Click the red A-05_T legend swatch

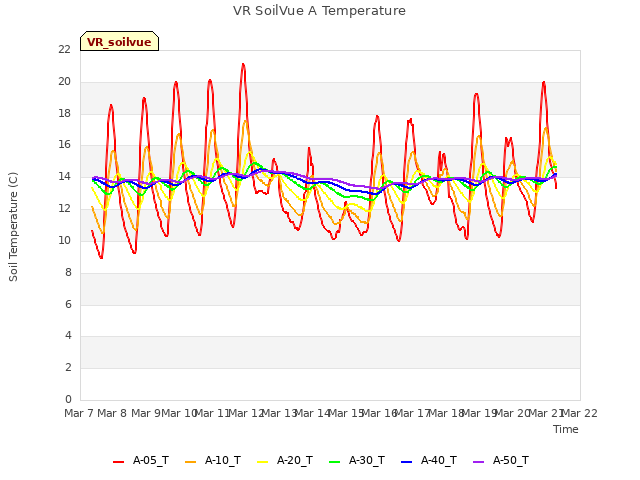[x=118, y=462]
